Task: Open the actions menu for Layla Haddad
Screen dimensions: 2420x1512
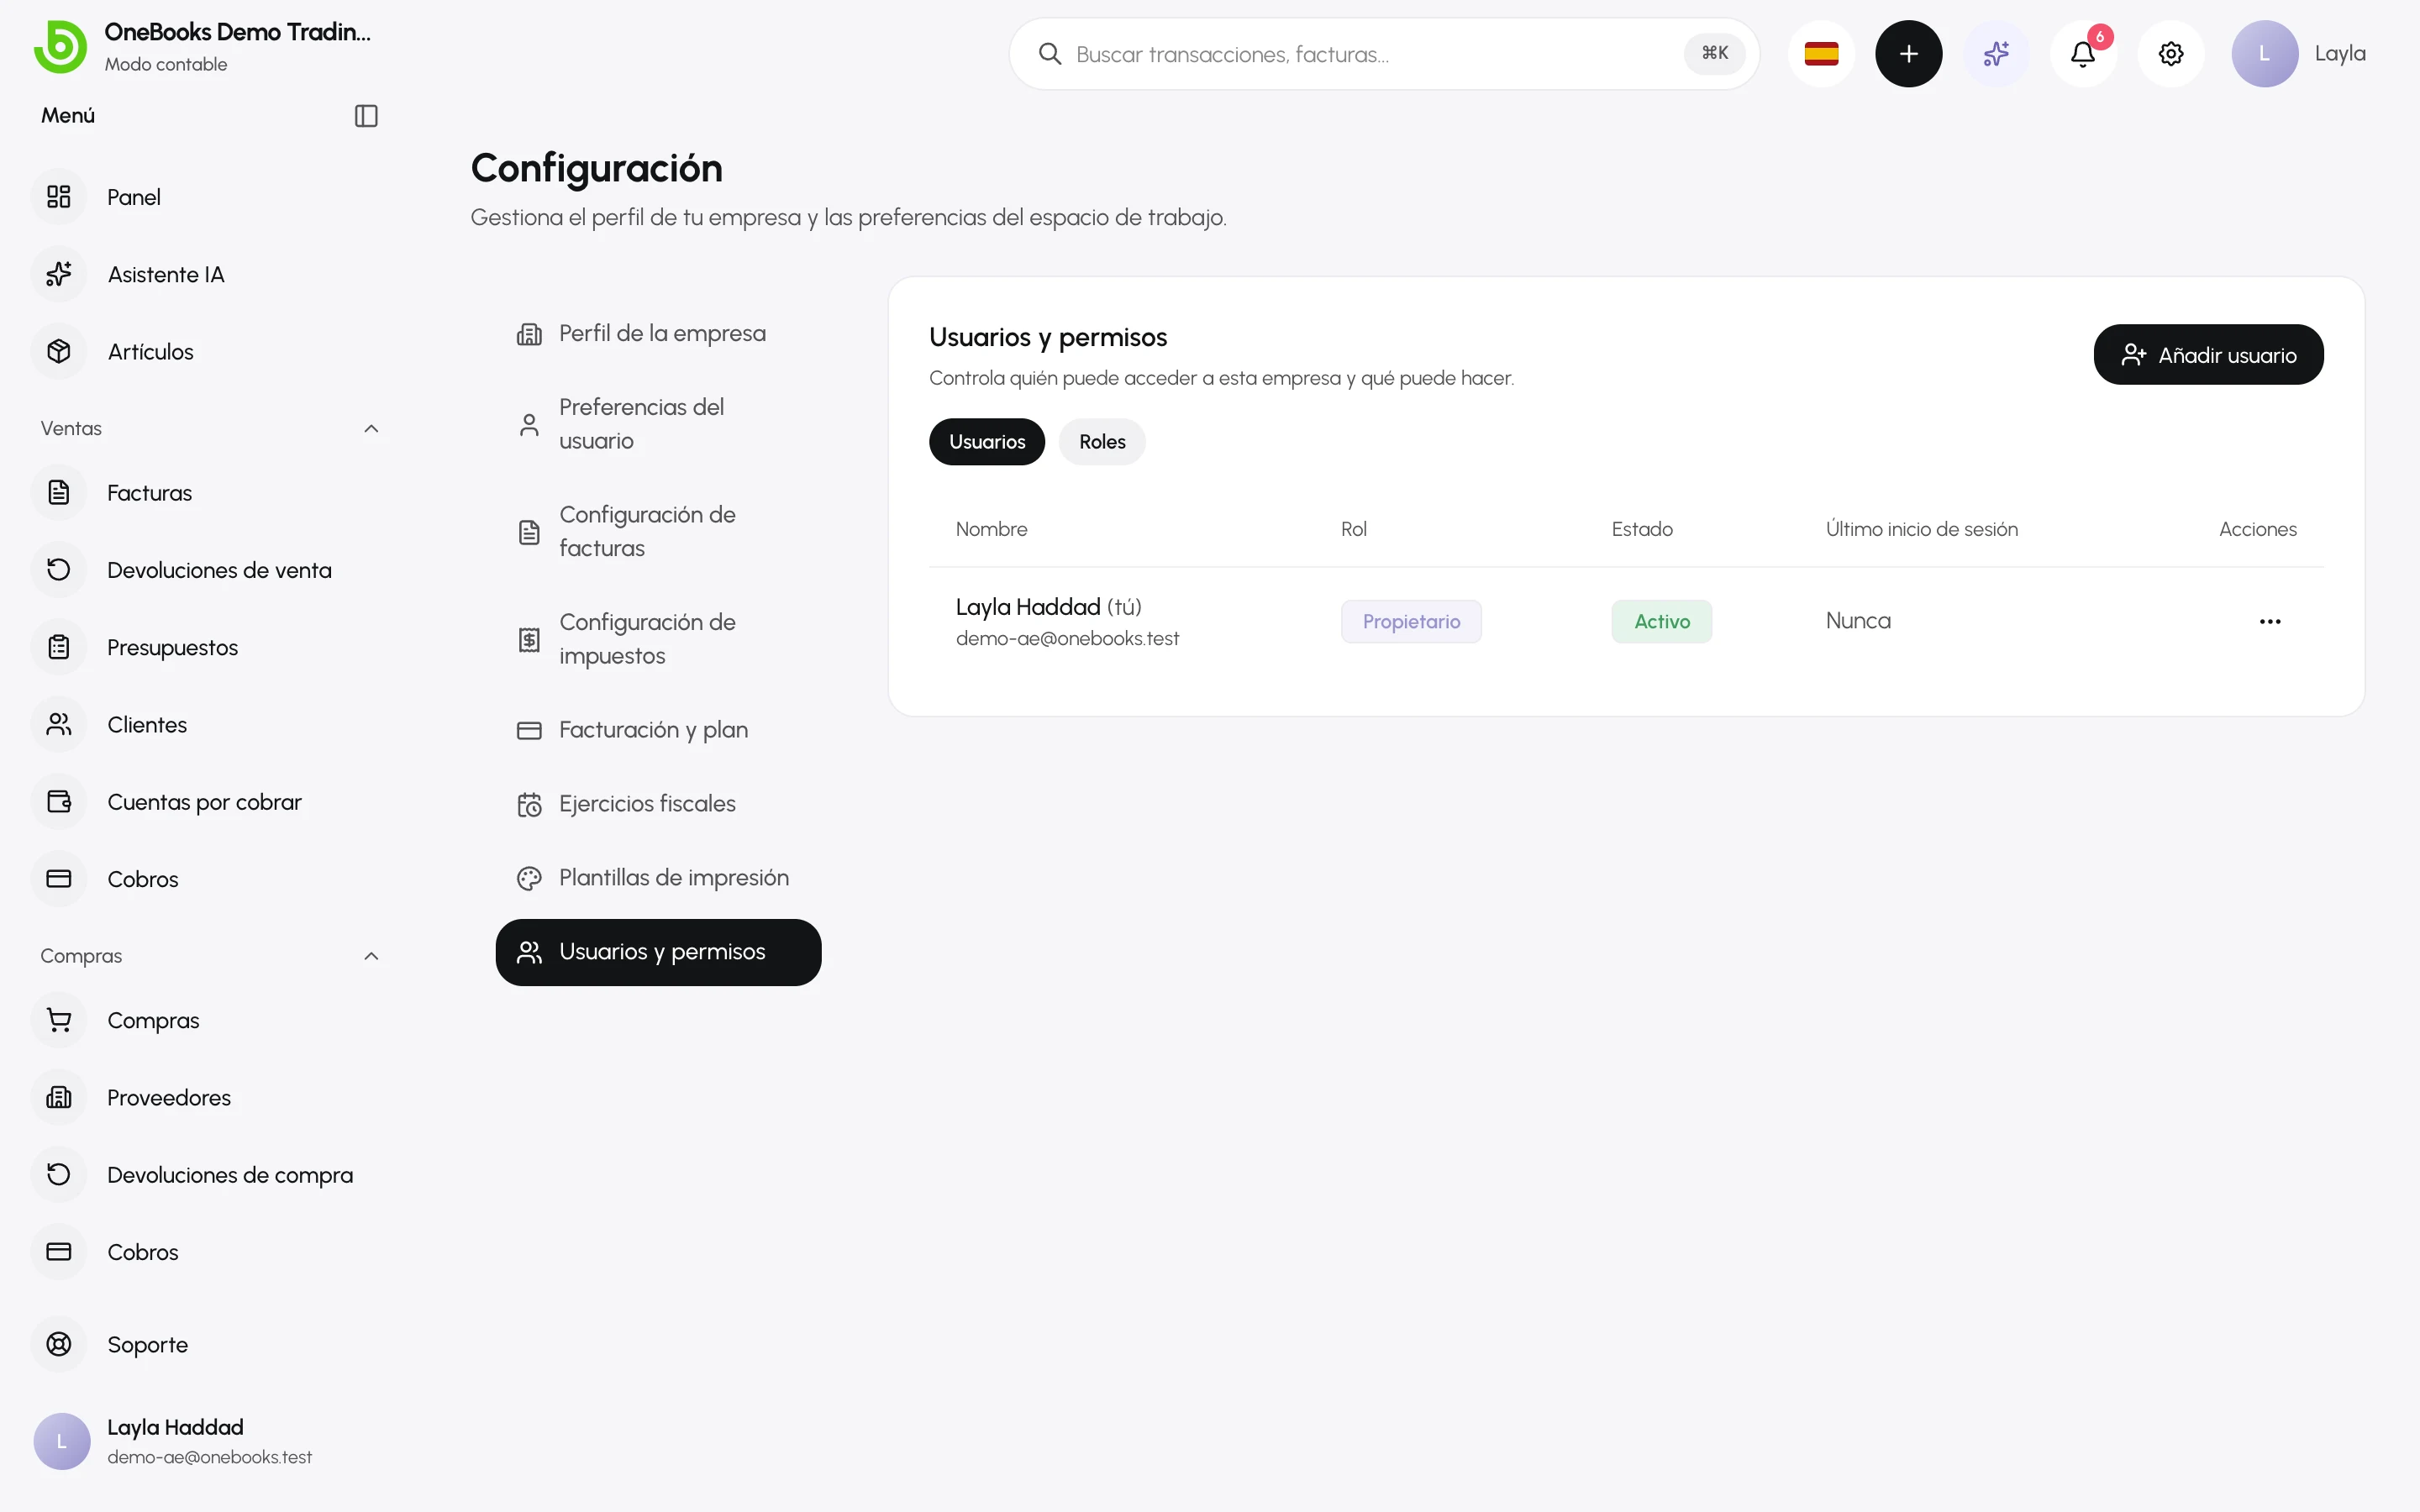Action: 2270,622
